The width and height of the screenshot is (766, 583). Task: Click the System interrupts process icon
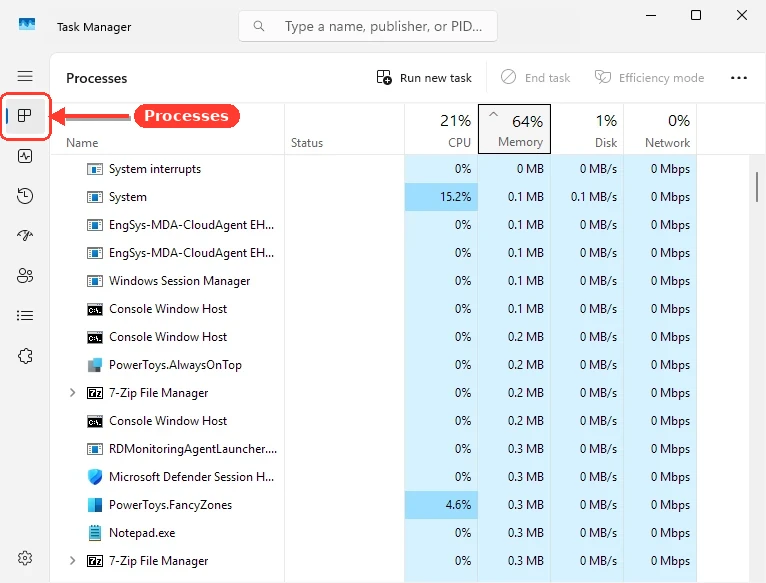pos(95,169)
